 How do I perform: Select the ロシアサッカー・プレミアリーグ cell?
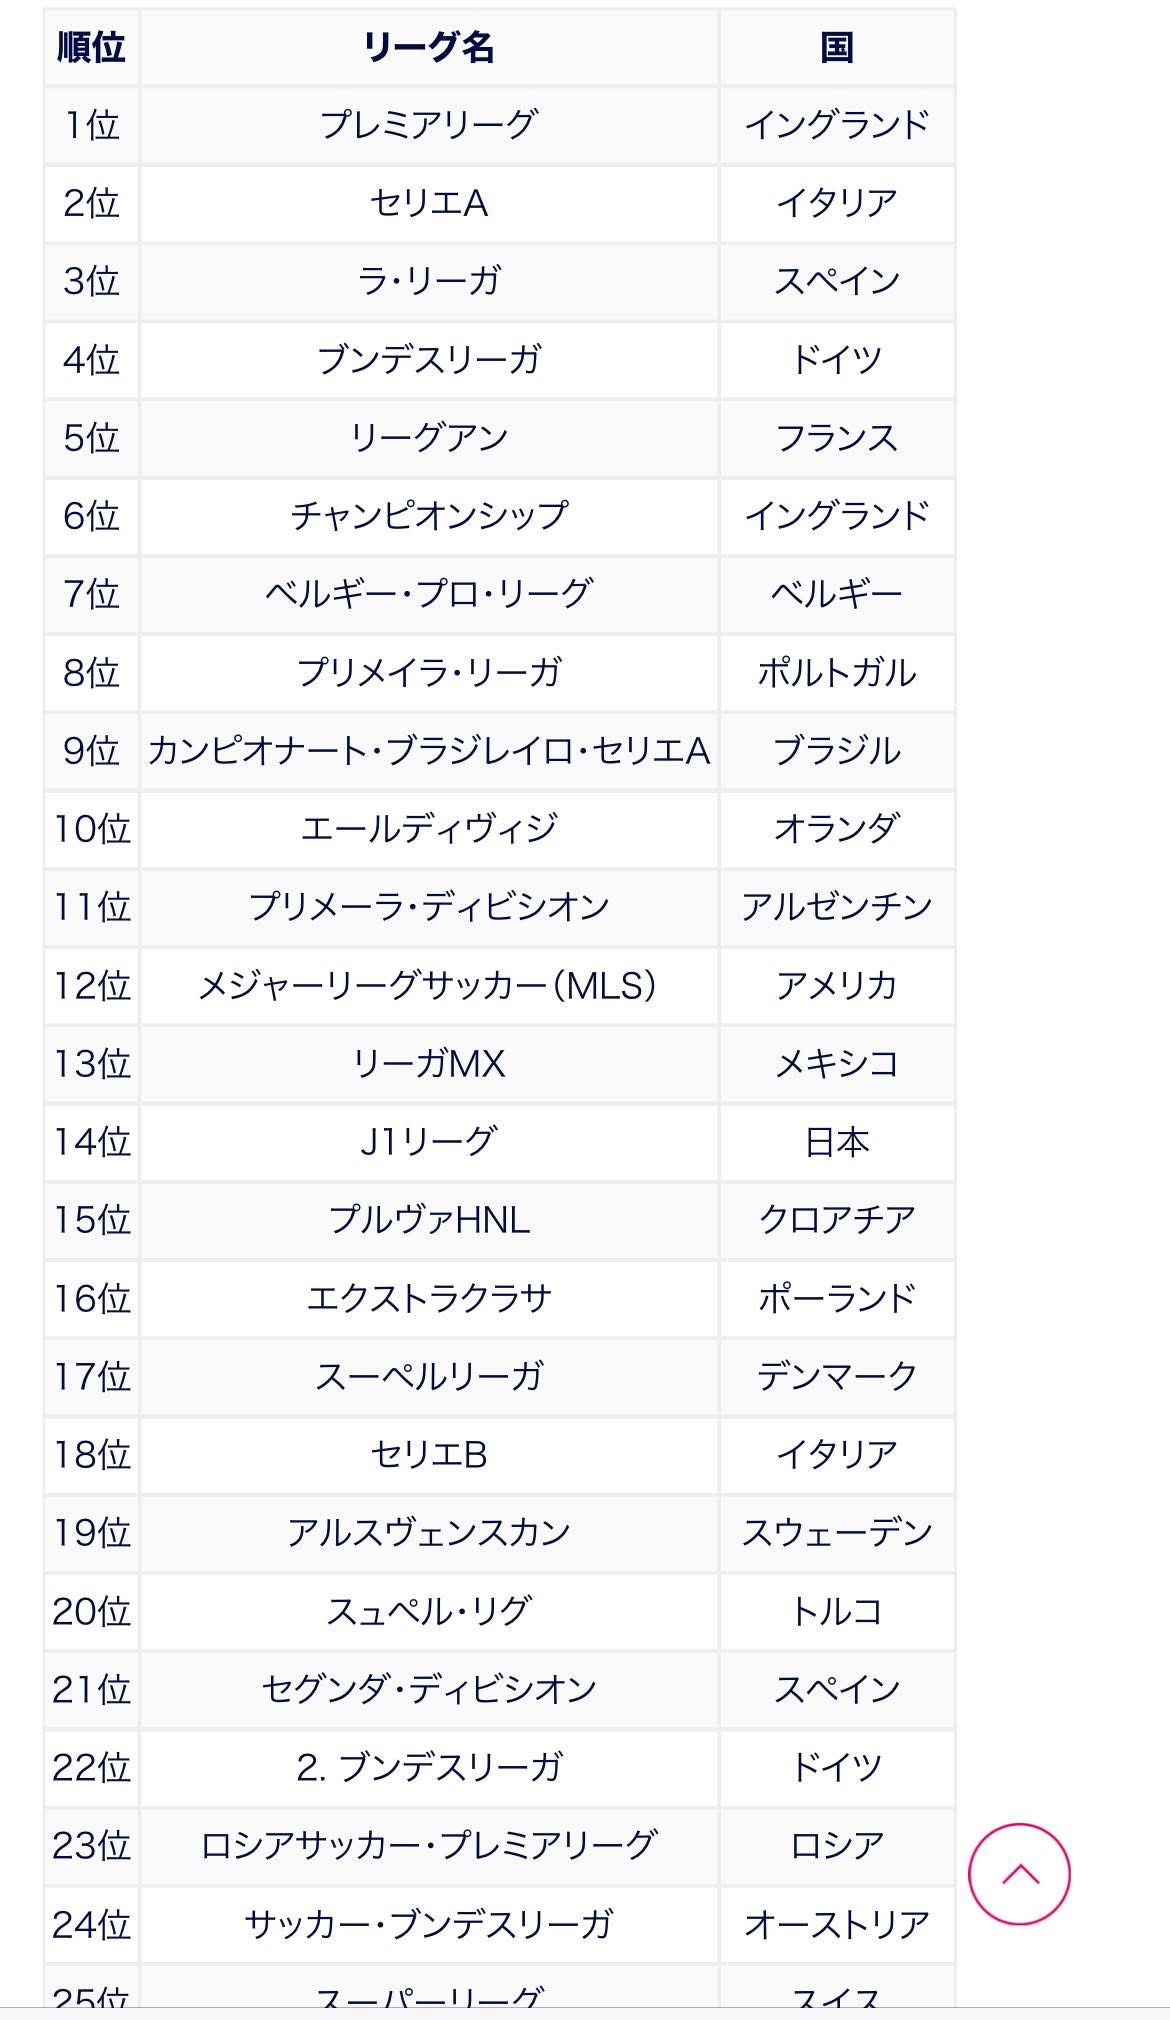tap(429, 1845)
